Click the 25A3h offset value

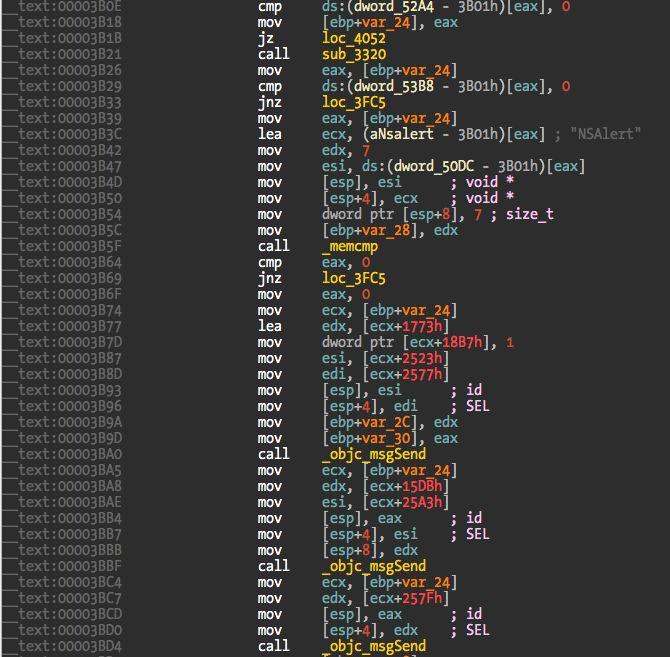coord(404,502)
